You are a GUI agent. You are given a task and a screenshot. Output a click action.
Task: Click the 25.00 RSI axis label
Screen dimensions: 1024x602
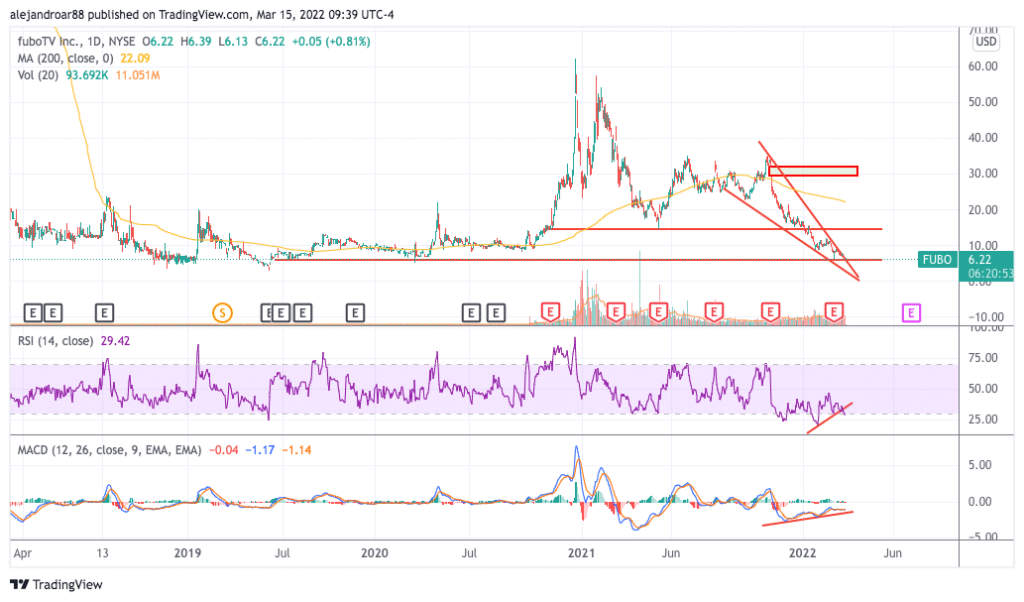983,419
